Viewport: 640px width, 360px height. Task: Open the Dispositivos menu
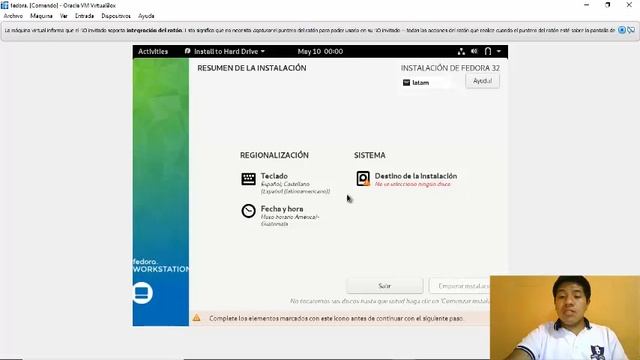click(116, 16)
